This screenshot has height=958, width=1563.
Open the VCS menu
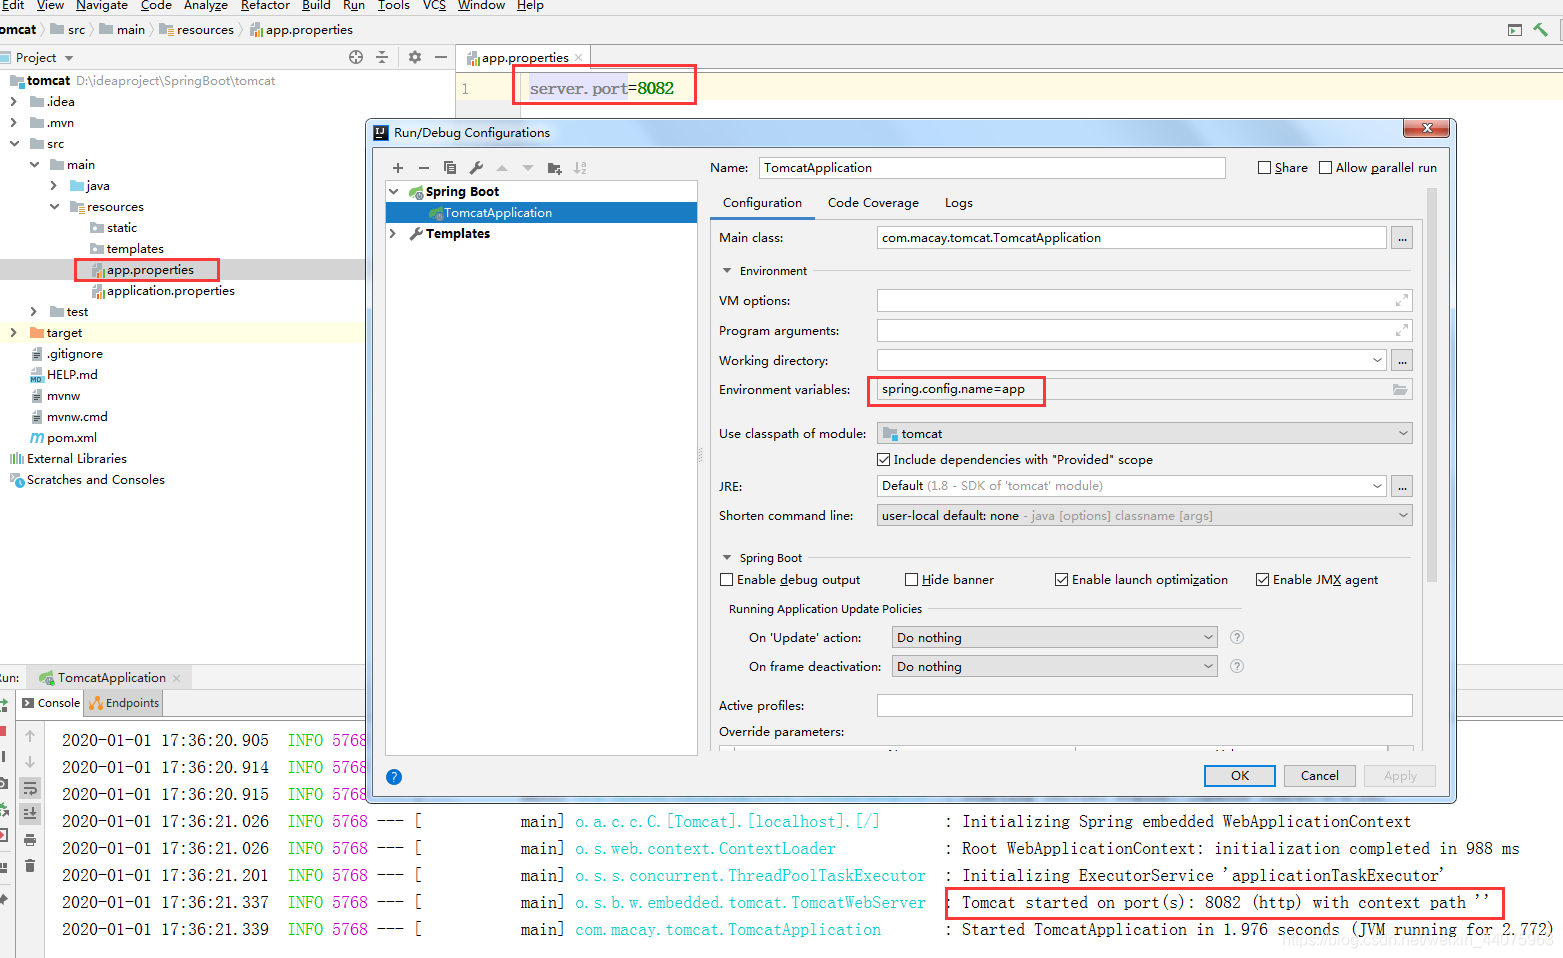(x=434, y=5)
